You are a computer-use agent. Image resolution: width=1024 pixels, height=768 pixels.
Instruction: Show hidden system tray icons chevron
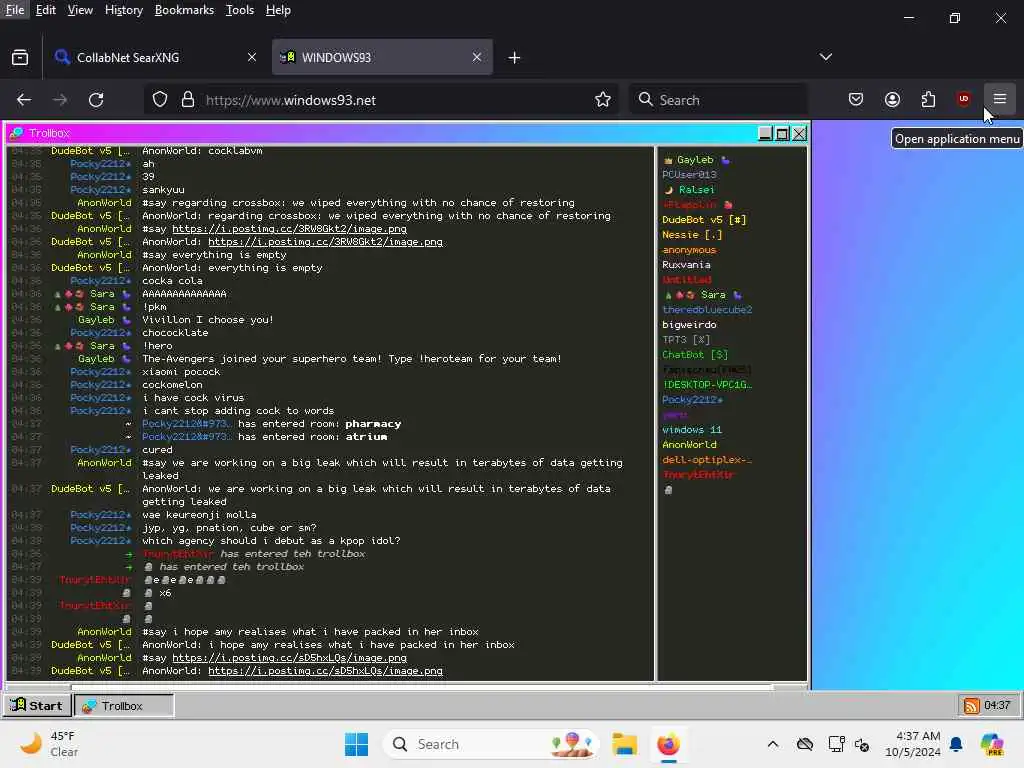click(x=773, y=744)
